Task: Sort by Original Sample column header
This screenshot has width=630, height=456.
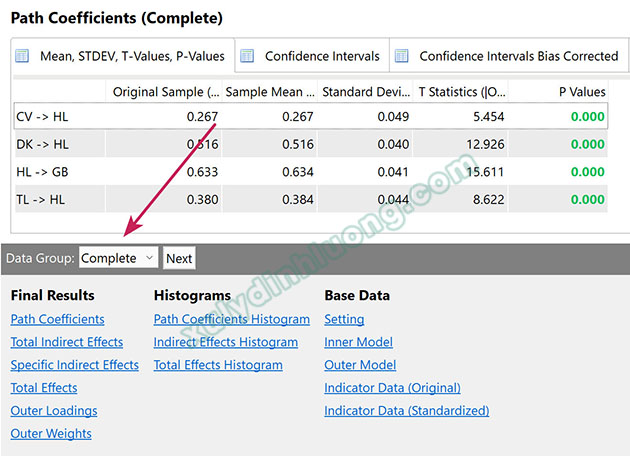Action: pos(164,92)
